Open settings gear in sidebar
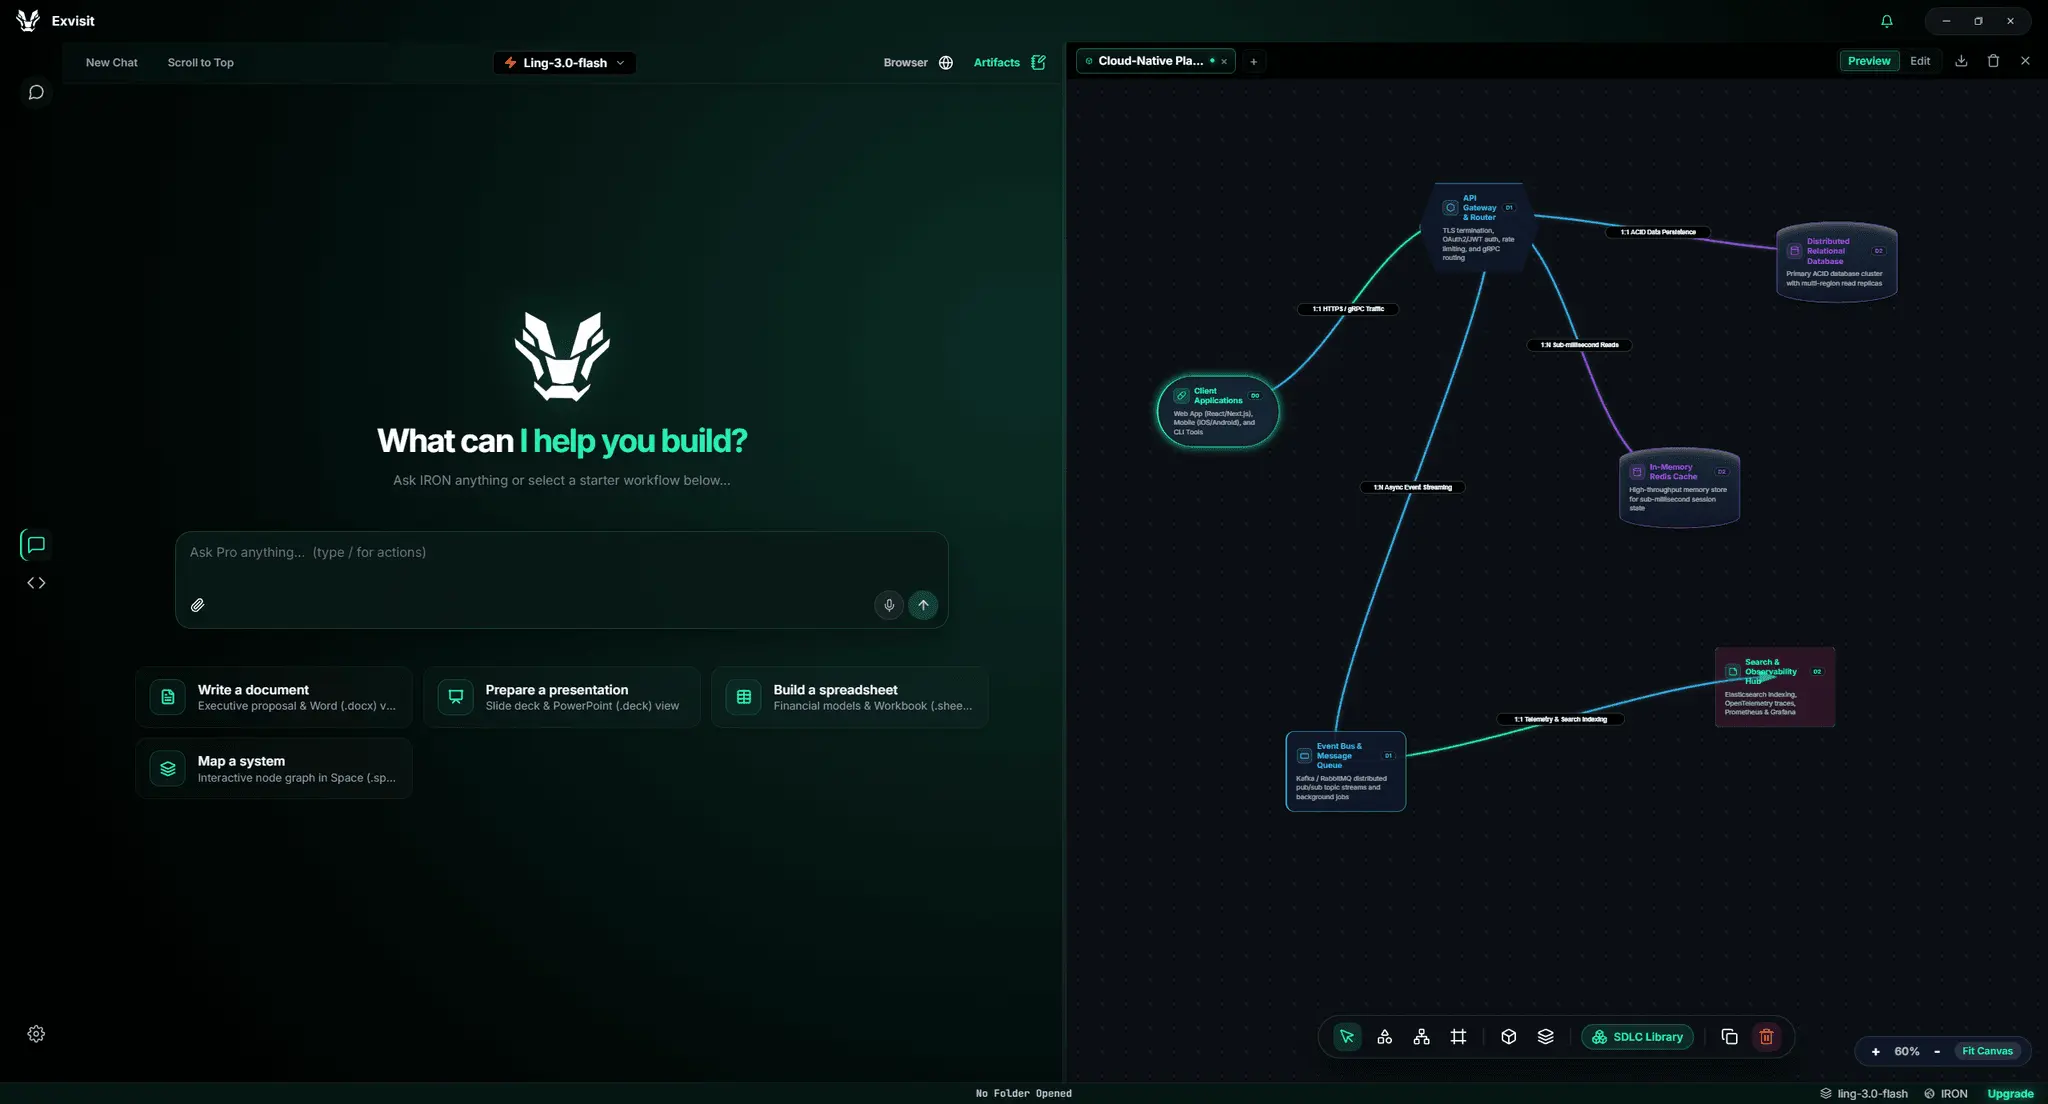 (x=36, y=1034)
